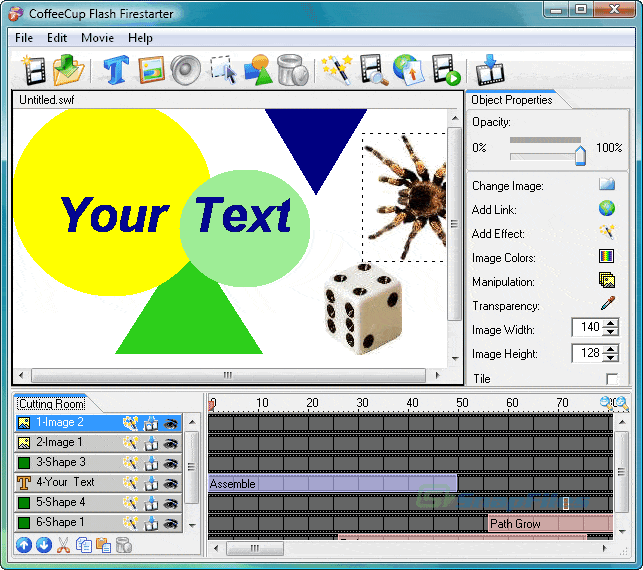Click the Add Sound speaker icon
This screenshot has width=643, height=570.
click(185, 70)
